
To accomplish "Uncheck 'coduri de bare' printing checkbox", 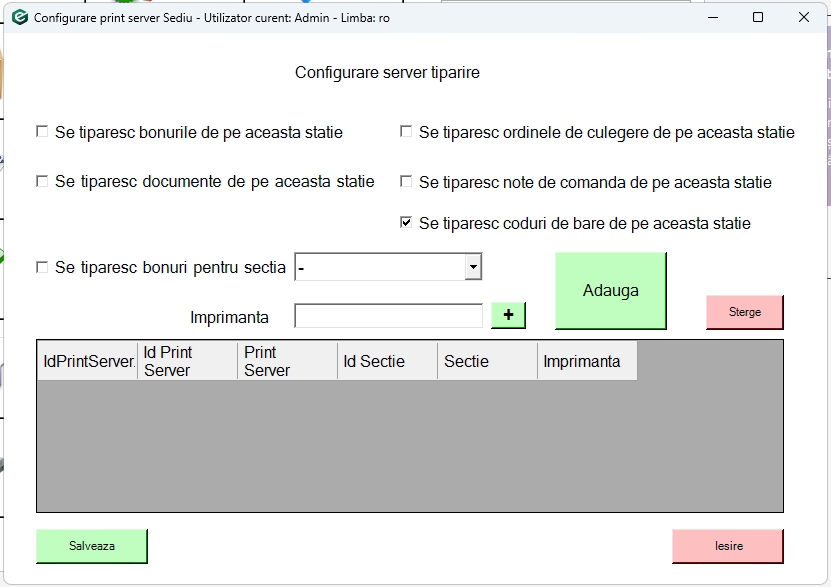I will click(x=406, y=223).
